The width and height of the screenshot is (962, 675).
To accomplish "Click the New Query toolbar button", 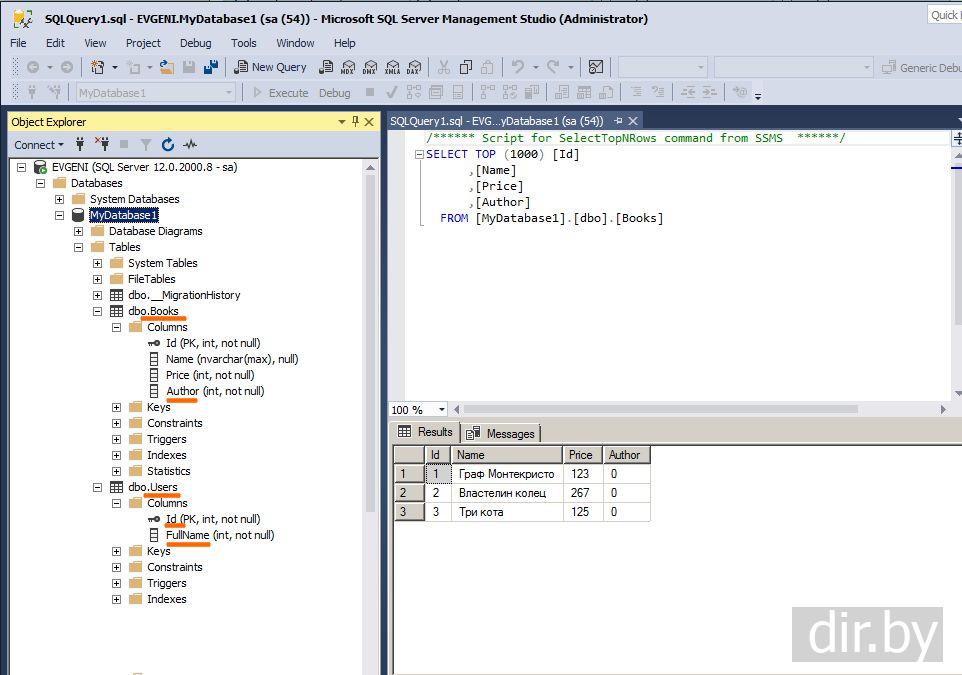I will [270, 67].
